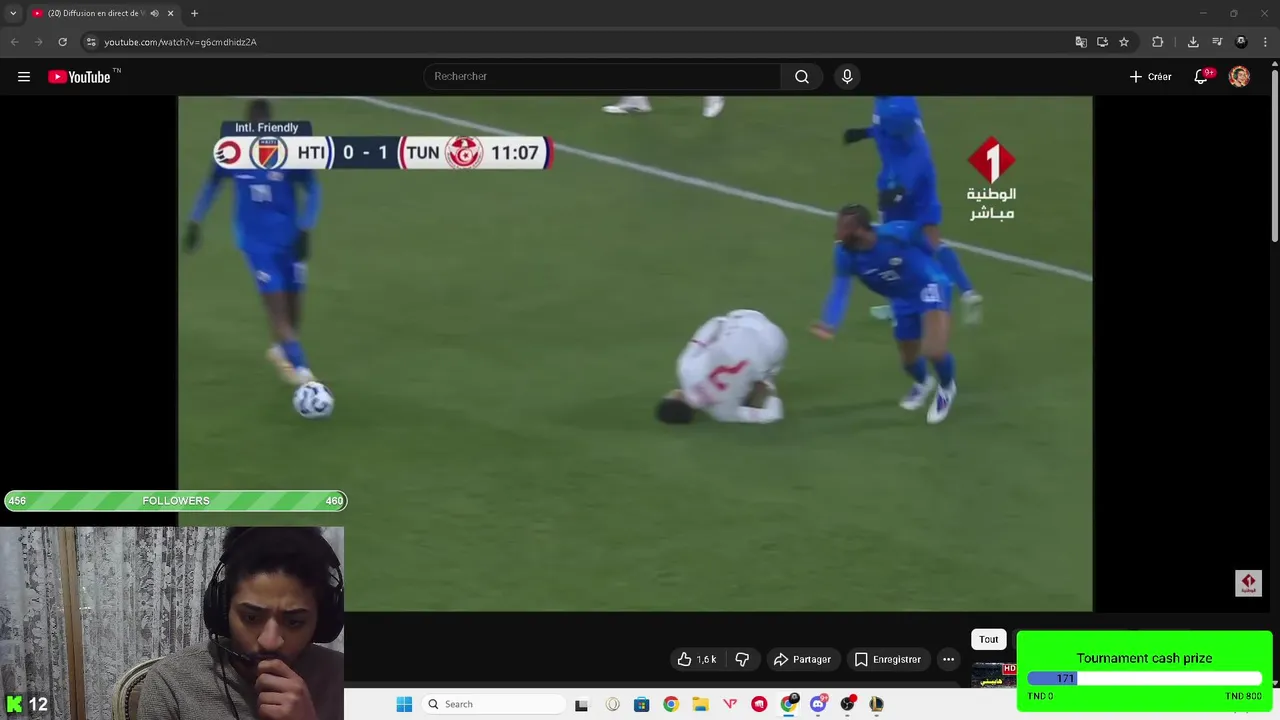1280x720 pixels.
Task: Open browser Downloads
Action: [1193, 42]
